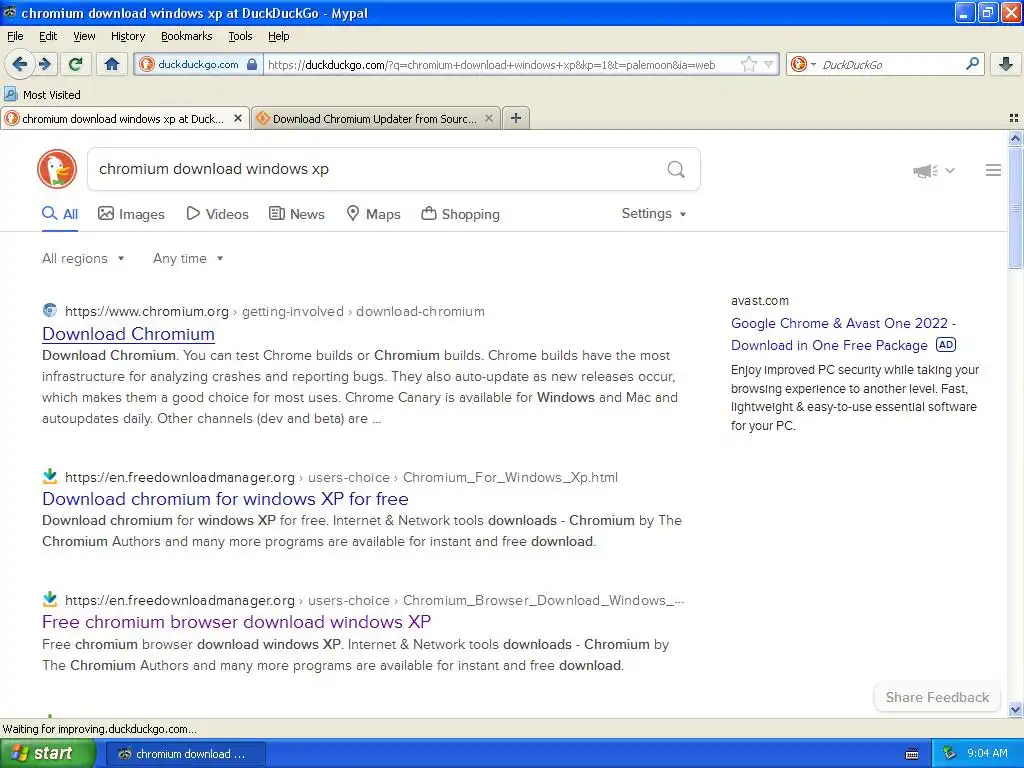This screenshot has height=768, width=1024.
Task: Switch to Shopping results
Action: pos(460,214)
